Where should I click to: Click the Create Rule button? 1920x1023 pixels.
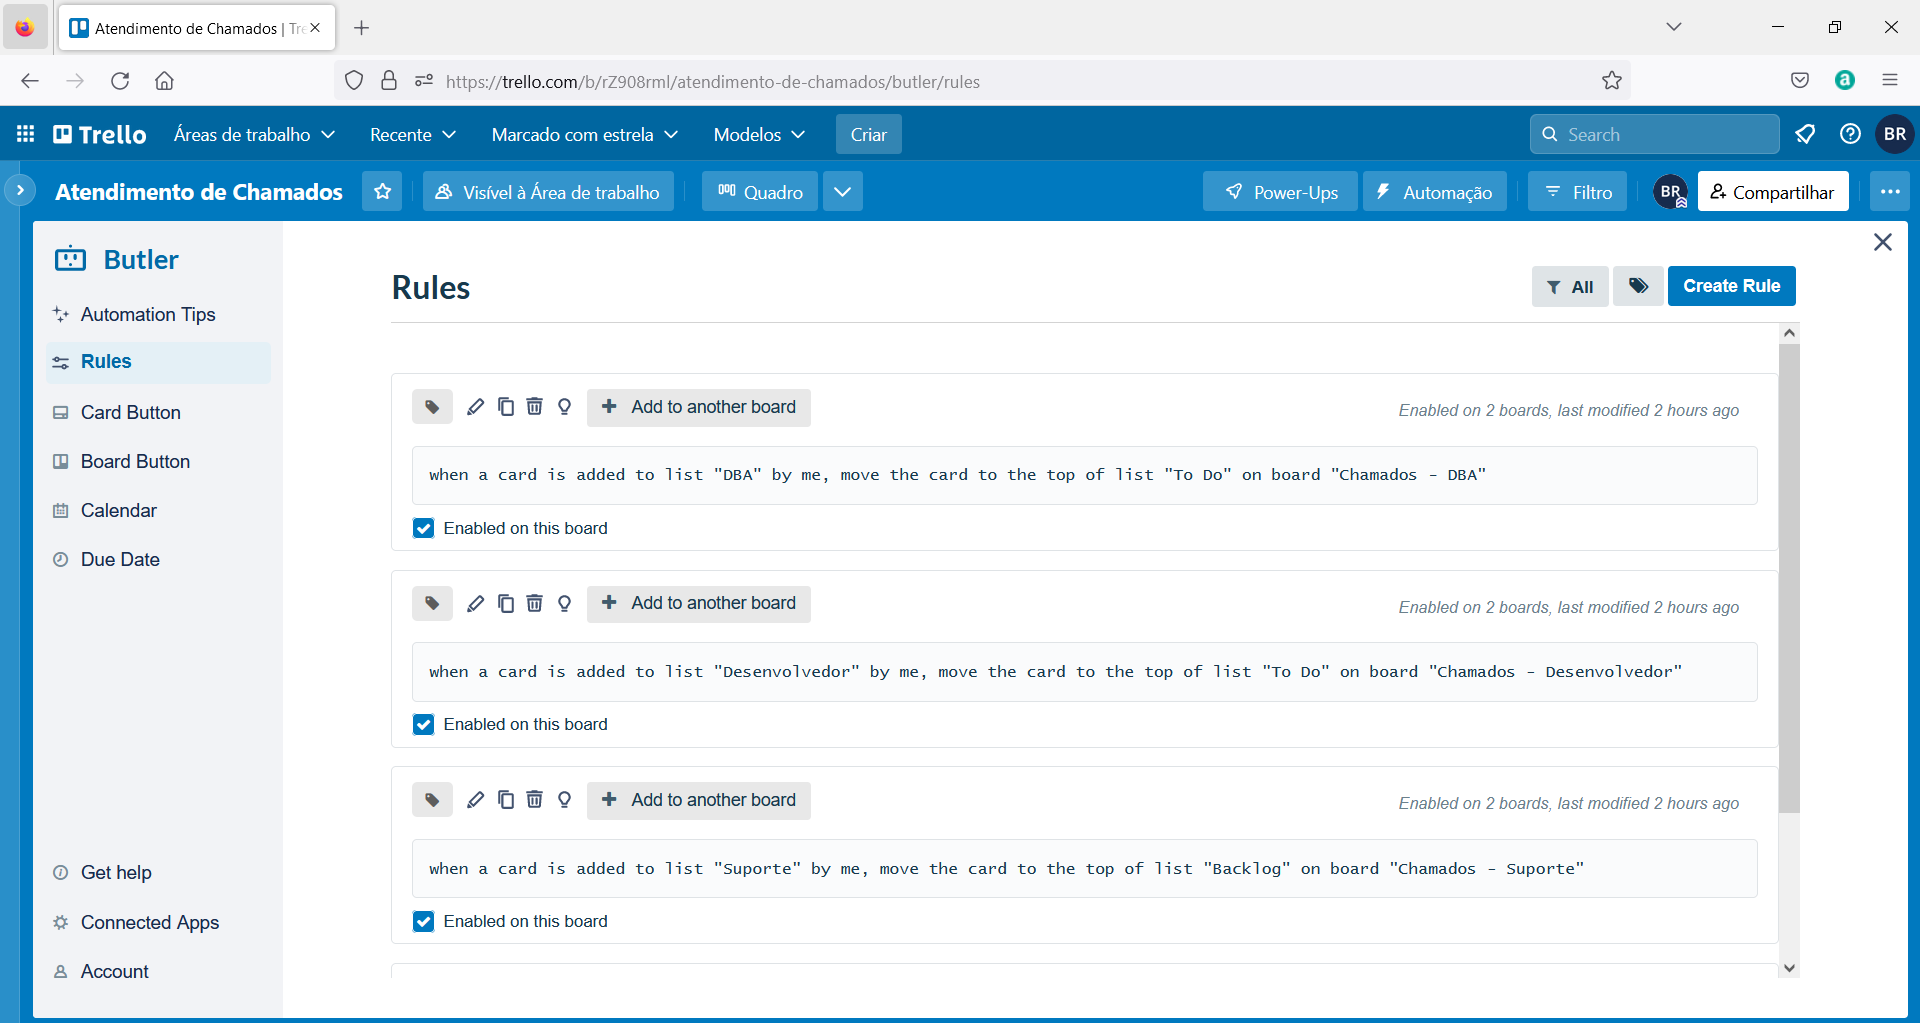(x=1731, y=286)
